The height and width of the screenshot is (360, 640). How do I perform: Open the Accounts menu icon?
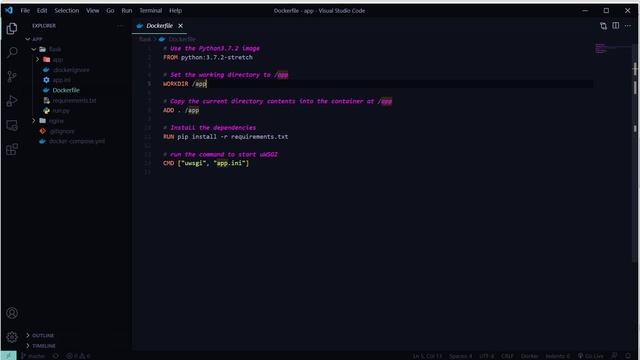[12, 313]
